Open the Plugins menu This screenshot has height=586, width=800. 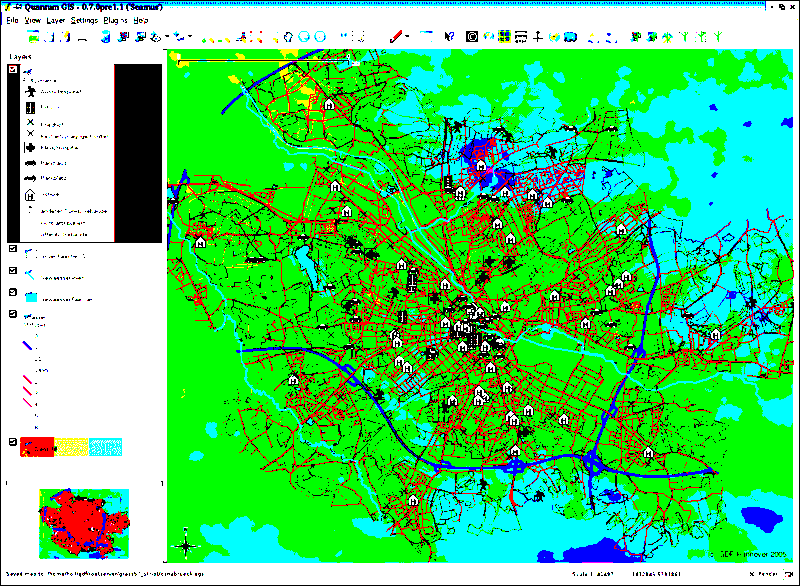[x=114, y=20]
